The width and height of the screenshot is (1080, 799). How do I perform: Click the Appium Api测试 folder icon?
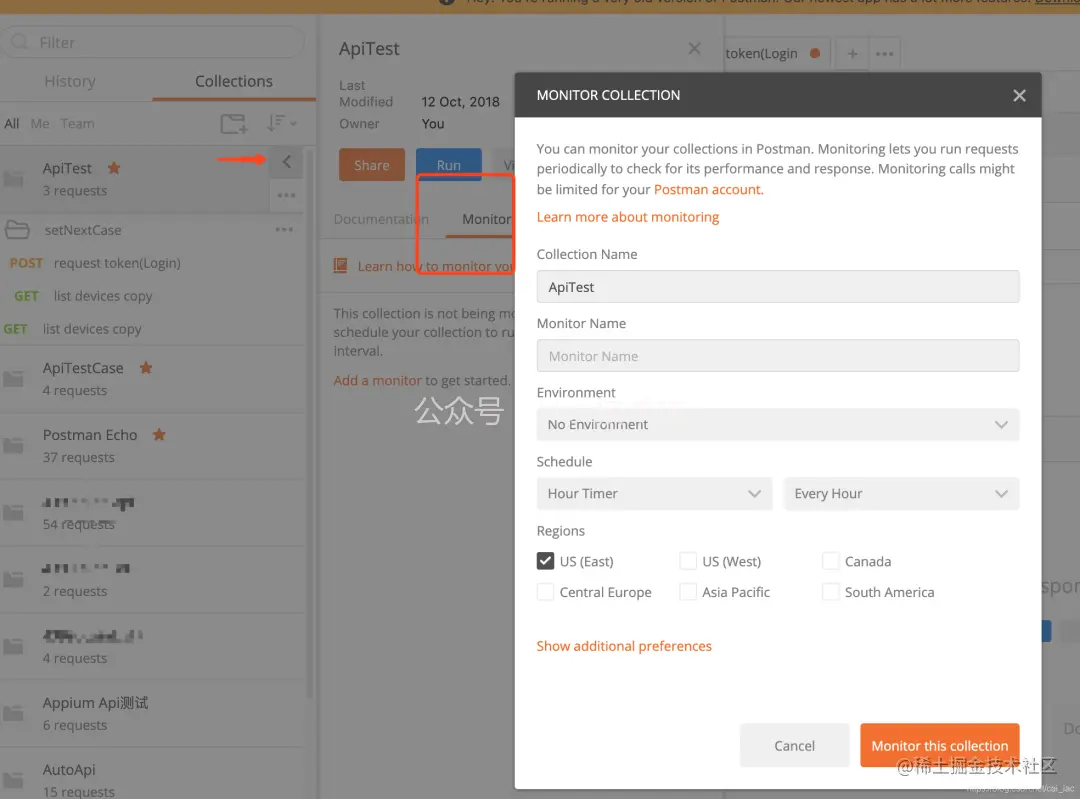(x=13, y=714)
